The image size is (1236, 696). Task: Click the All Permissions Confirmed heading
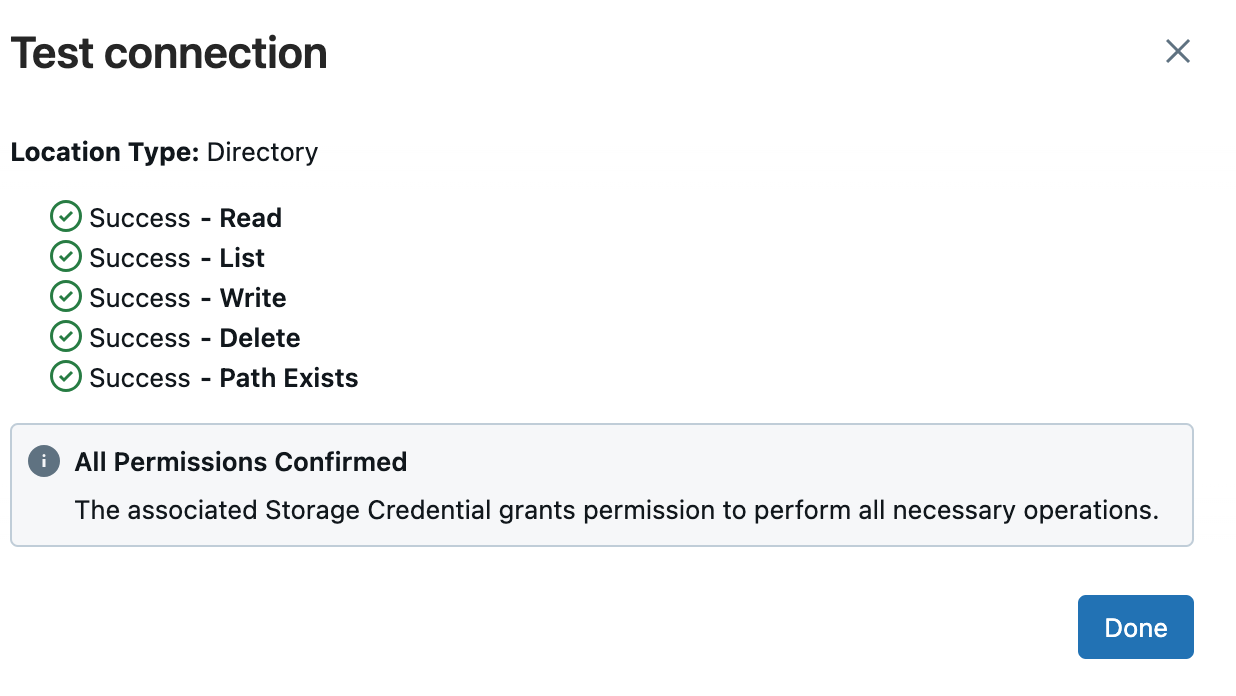click(x=241, y=461)
